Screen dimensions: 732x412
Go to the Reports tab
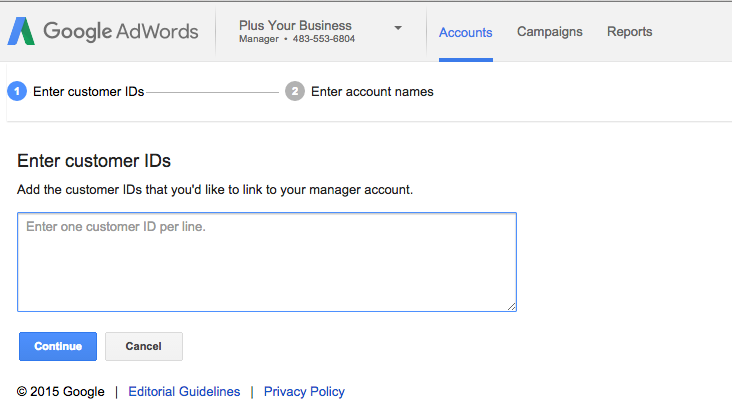coord(629,32)
